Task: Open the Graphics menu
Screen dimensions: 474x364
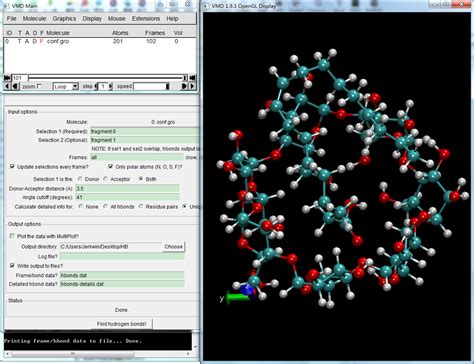Action: [x=64, y=19]
